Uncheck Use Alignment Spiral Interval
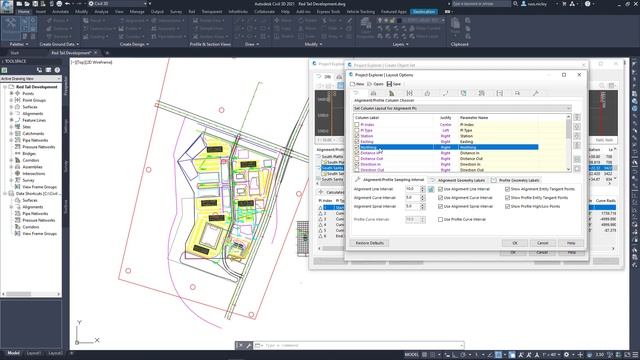The height and width of the screenshot is (360, 640). click(x=440, y=207)
